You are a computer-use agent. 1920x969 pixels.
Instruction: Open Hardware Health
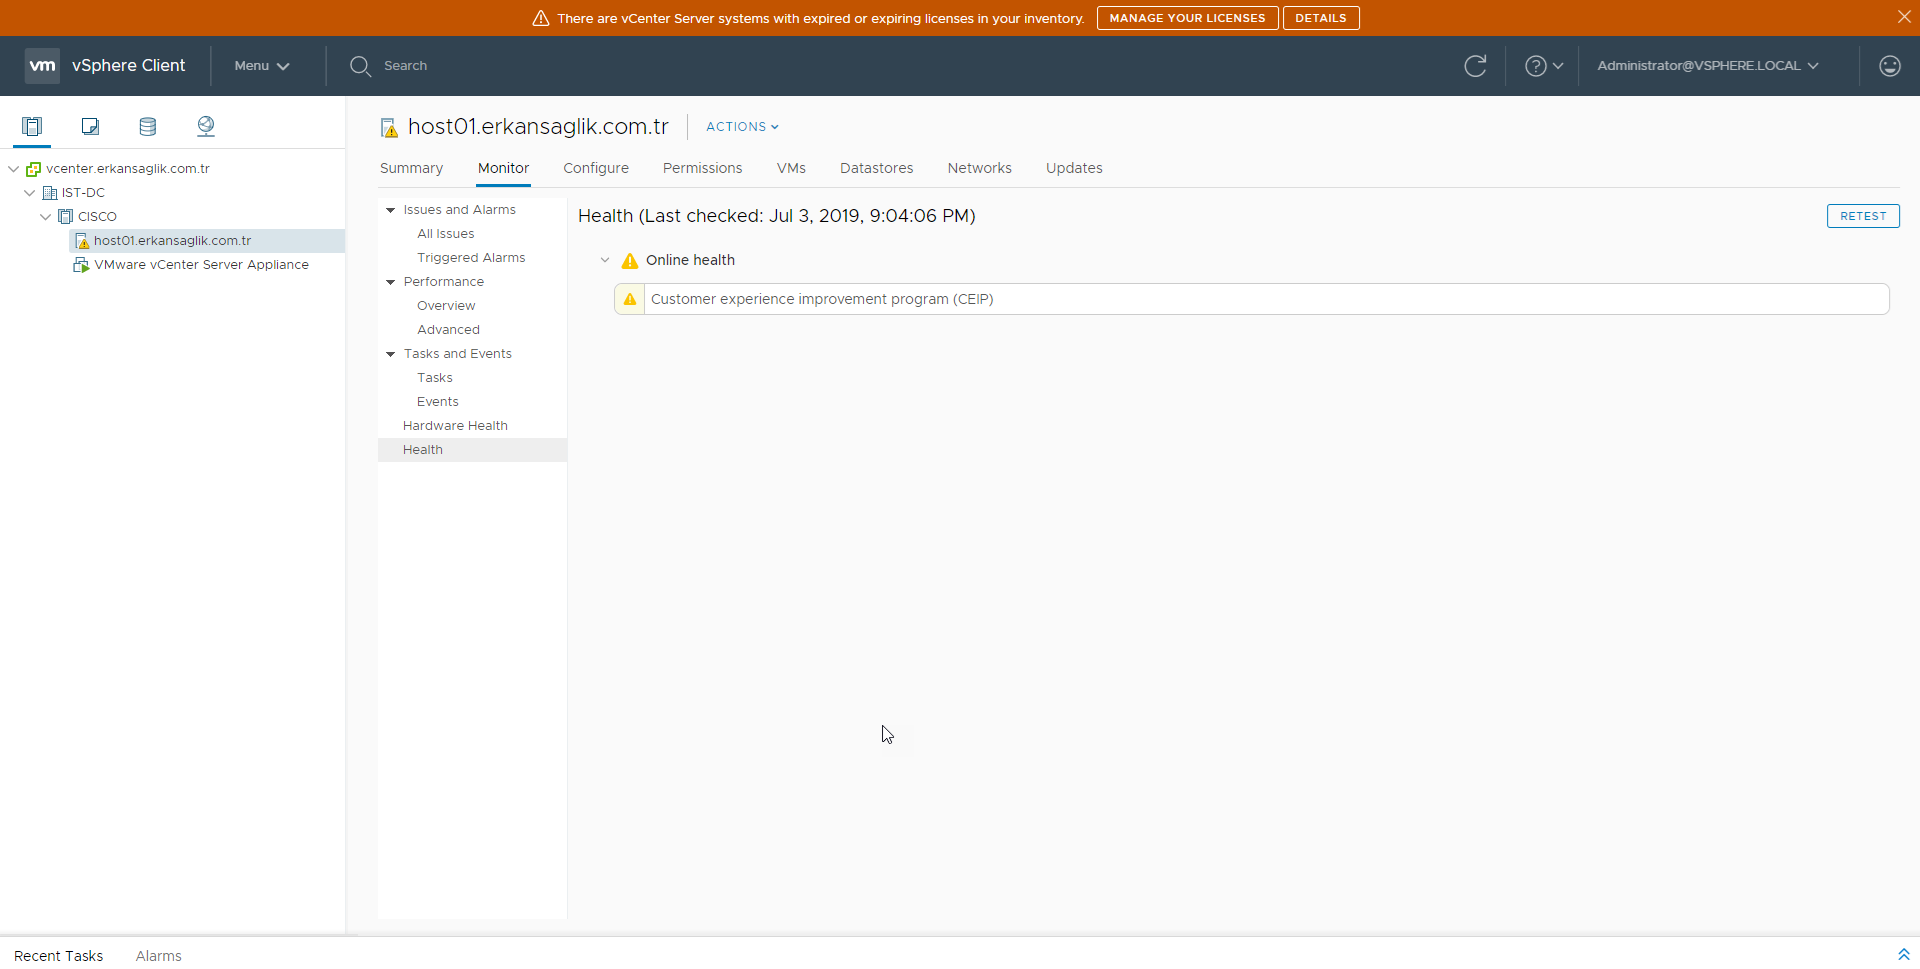point(455,426)
